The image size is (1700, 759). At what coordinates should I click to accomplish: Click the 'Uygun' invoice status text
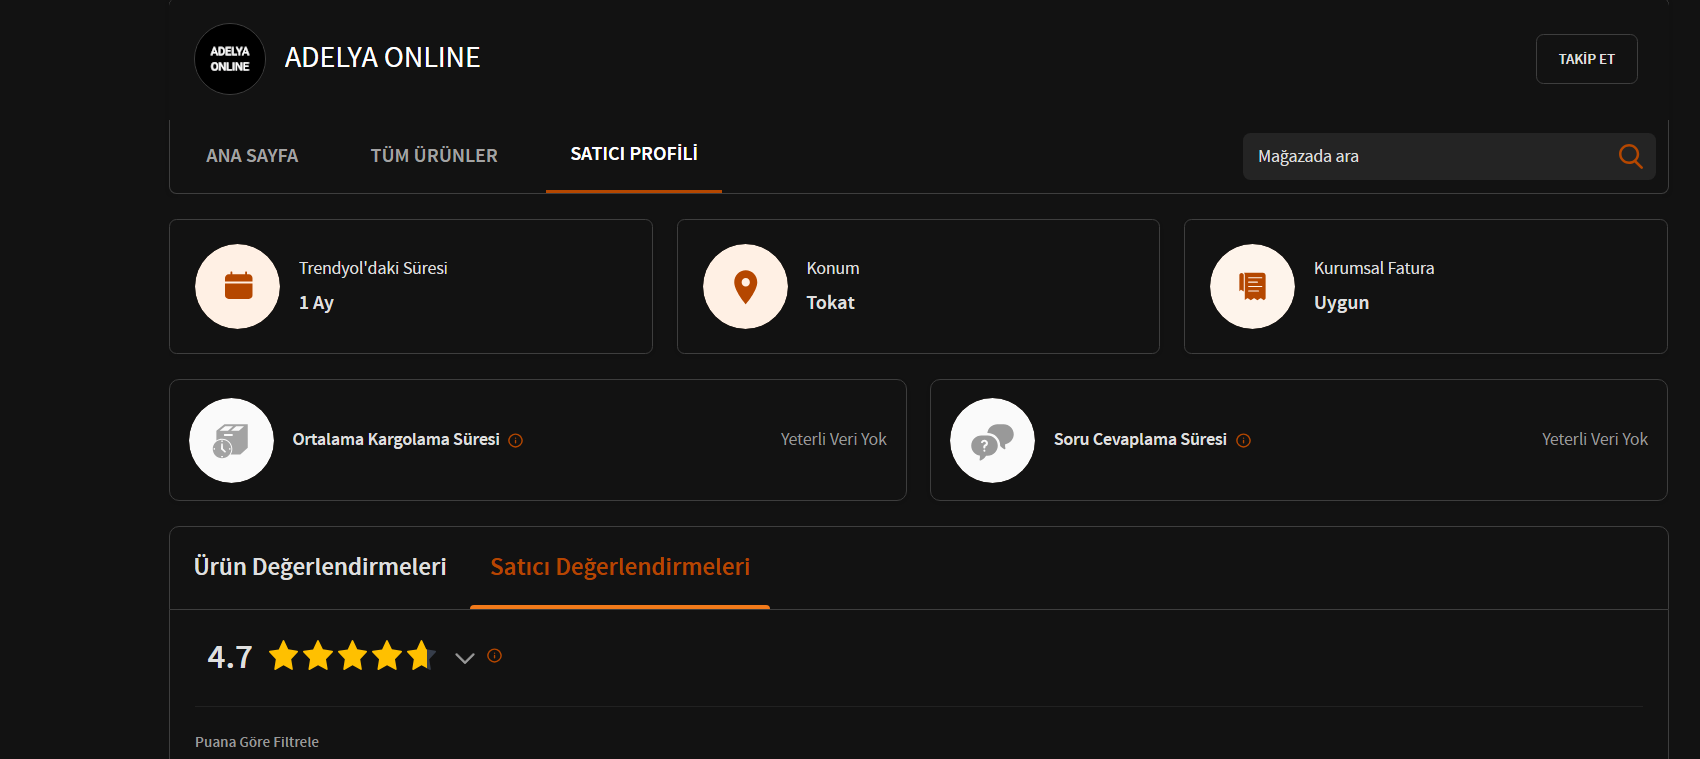(1341, 303)
